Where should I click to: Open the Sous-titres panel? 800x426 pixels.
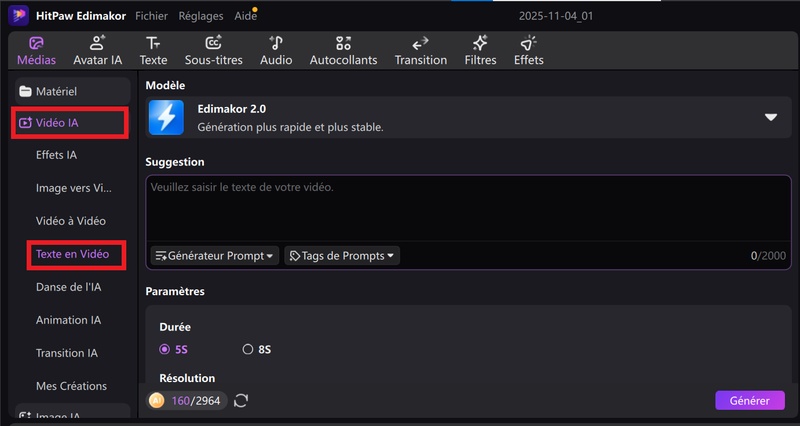click(x=214, y=51)
